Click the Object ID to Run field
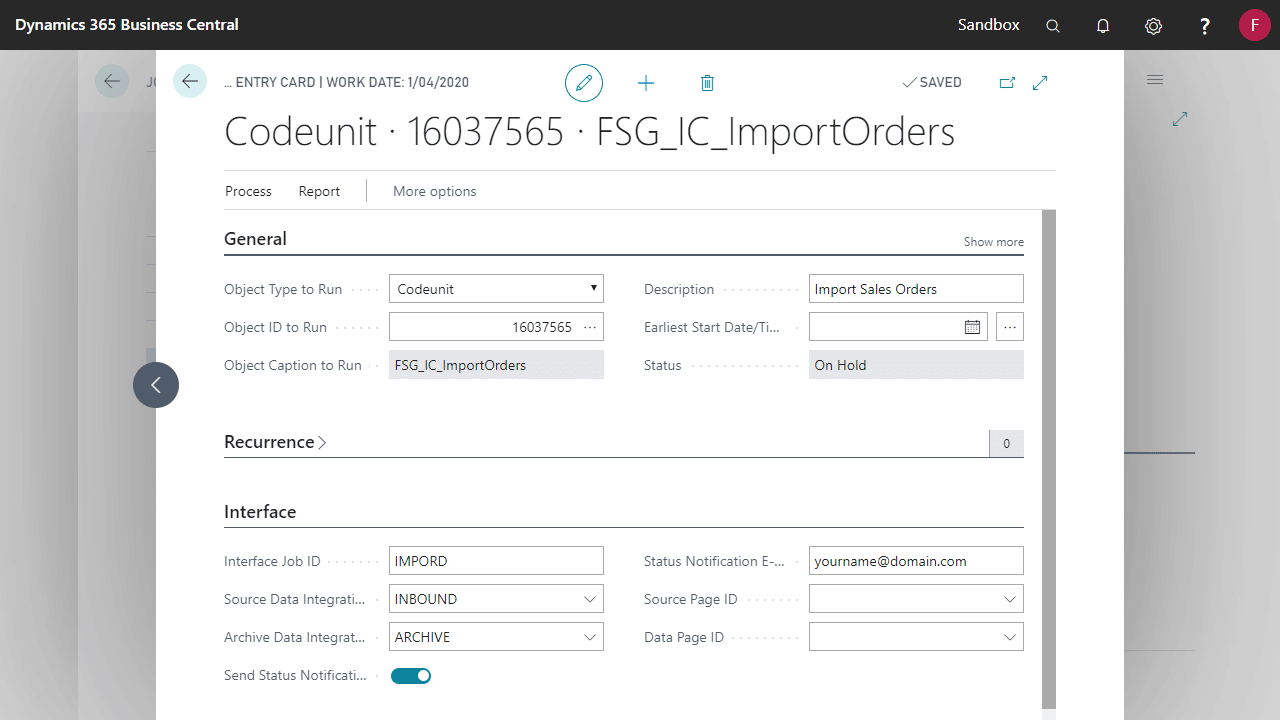1280x720 pixels. (496, 327)
